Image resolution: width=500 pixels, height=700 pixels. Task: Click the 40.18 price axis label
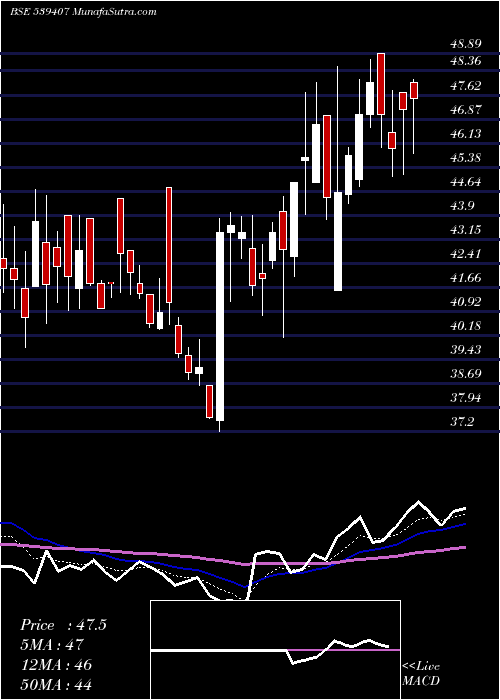tap(466, 326)
